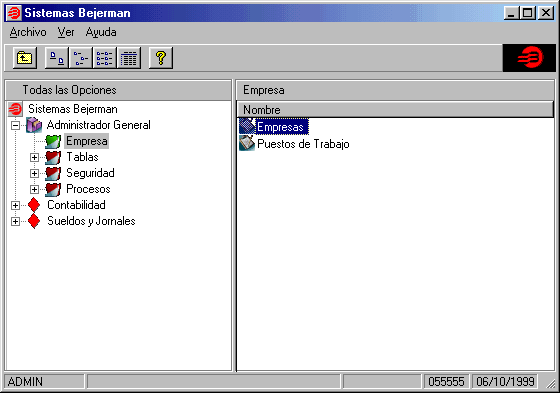
Task: Open the Archivo menu
Action: [x=28, y=32]
